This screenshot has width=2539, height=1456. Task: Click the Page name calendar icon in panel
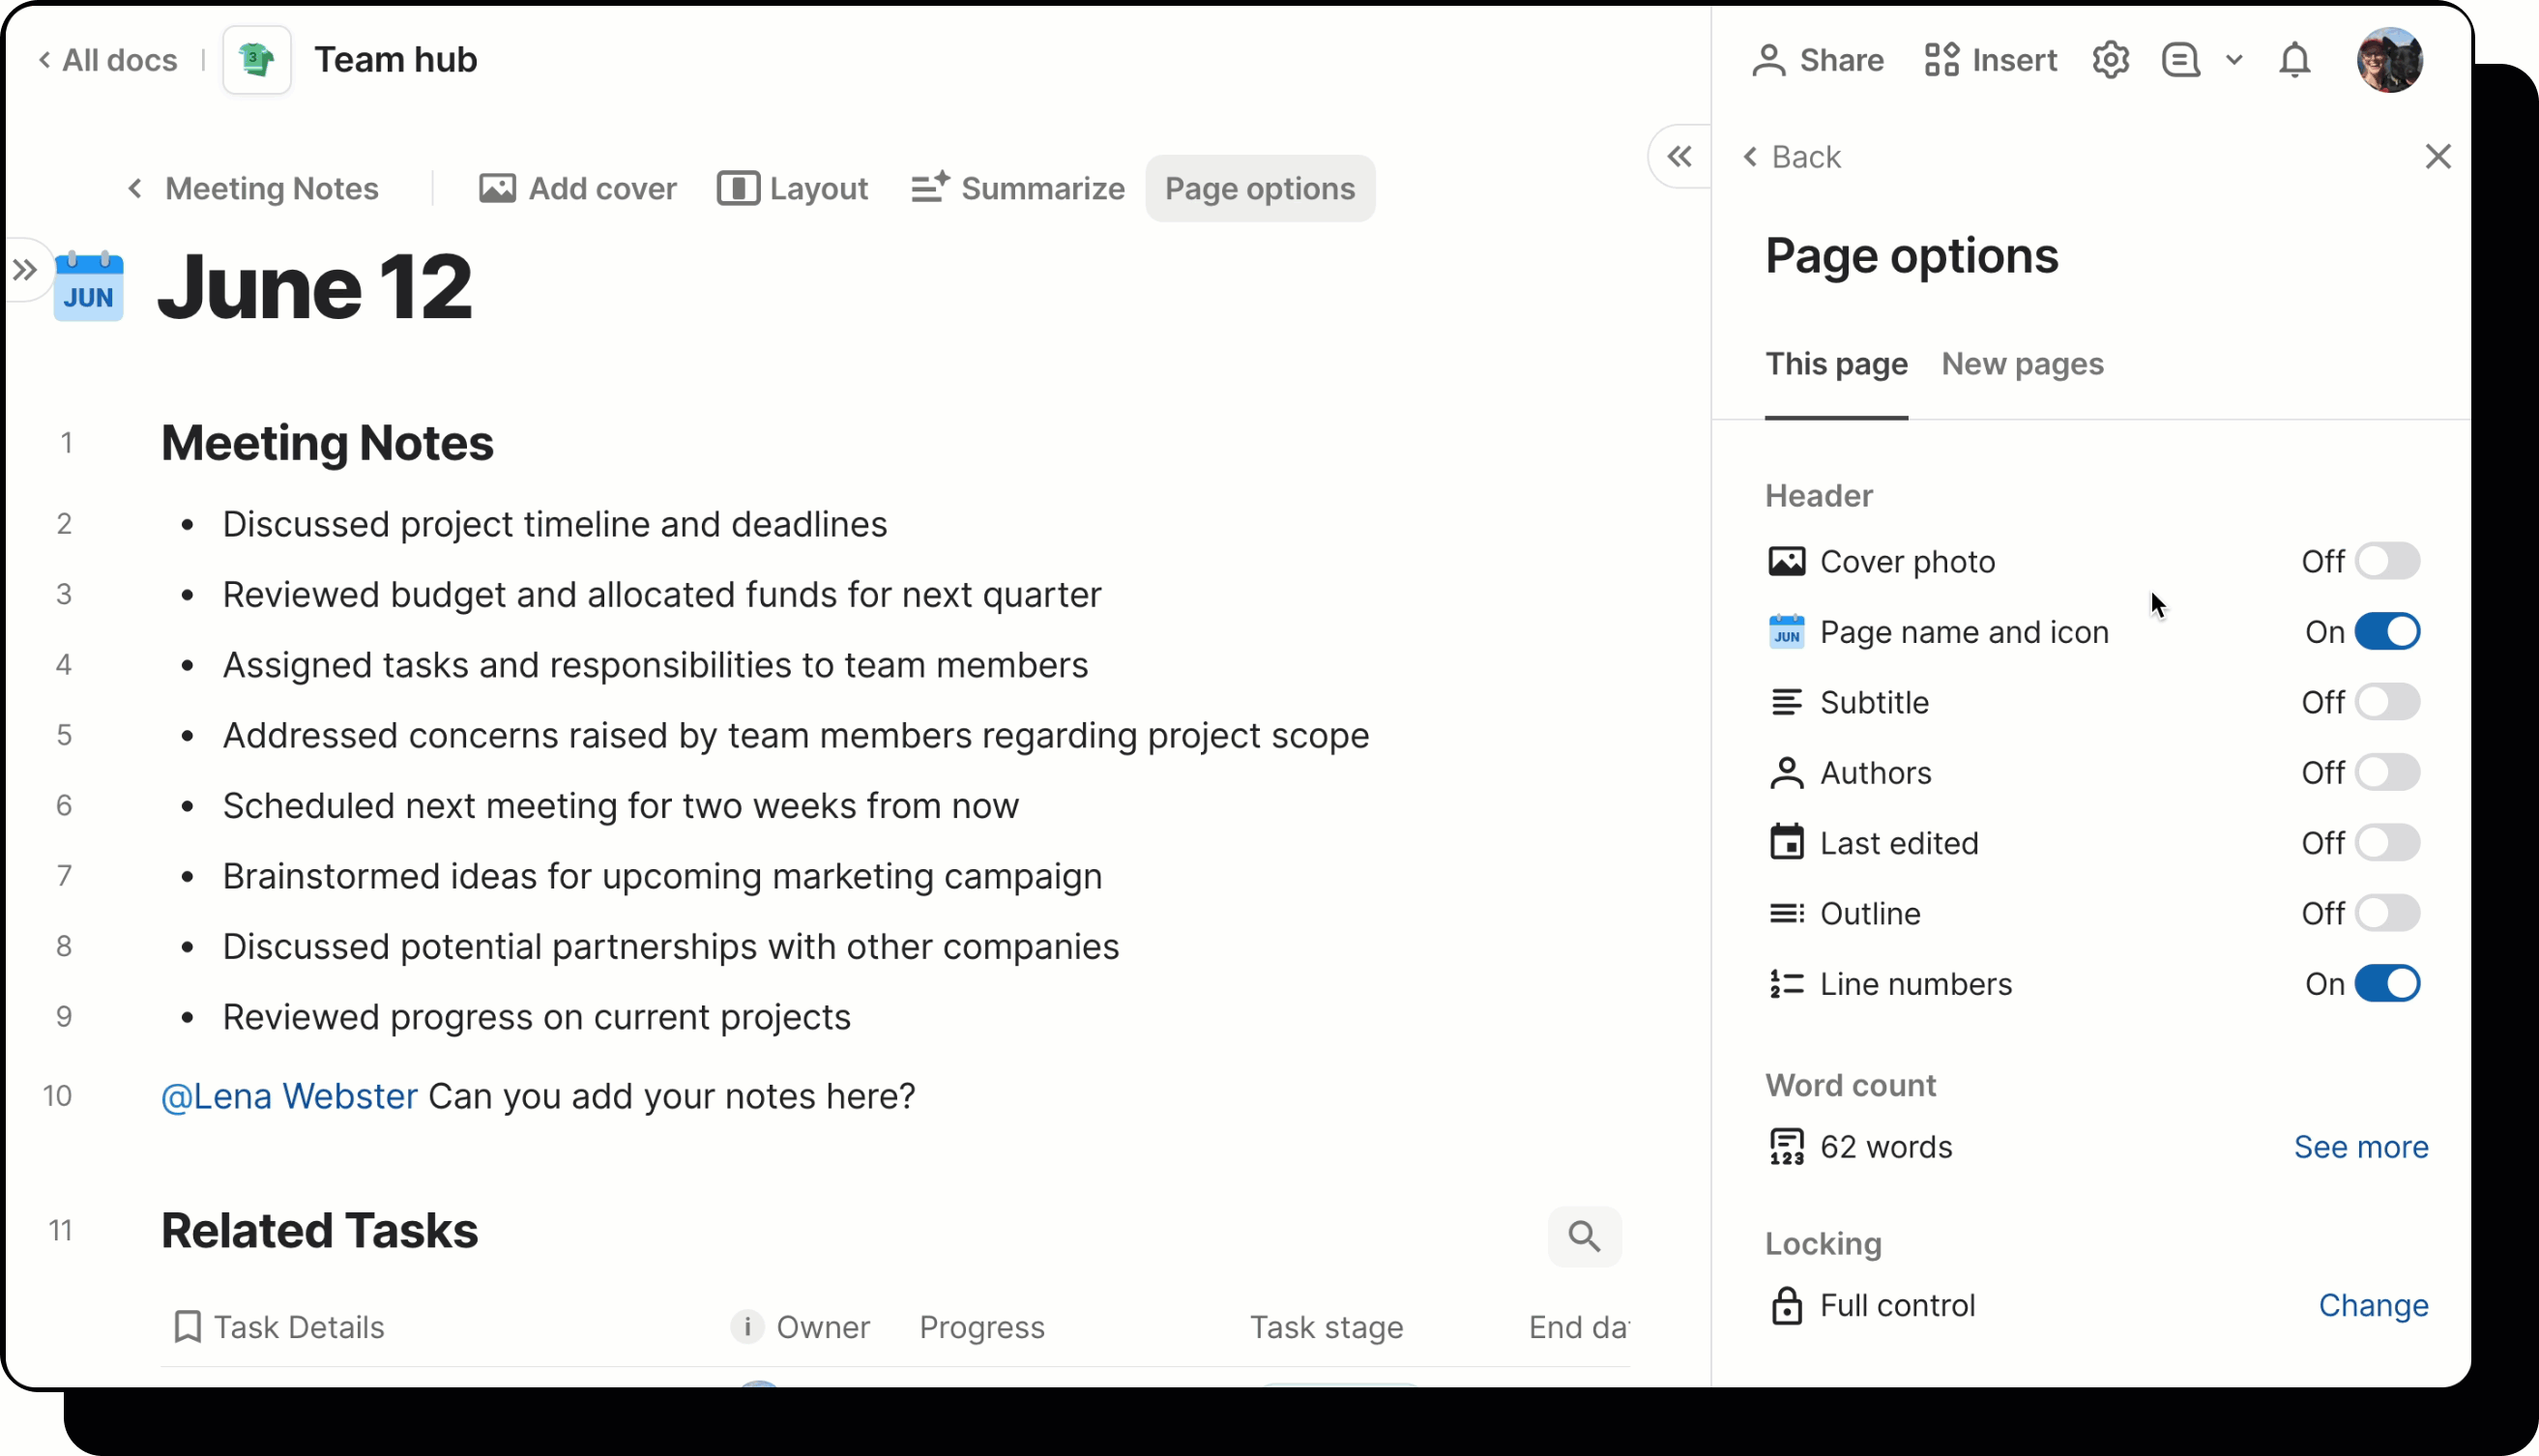coord(1786,632)
